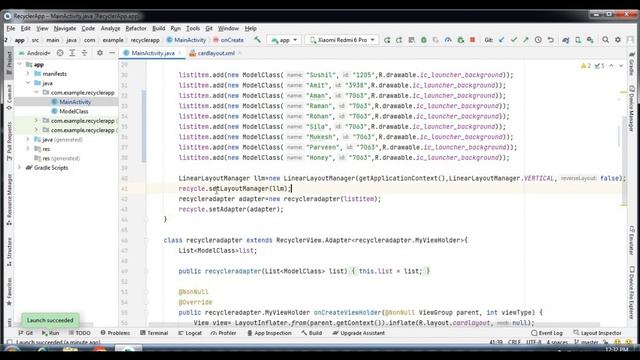Screen dimensions: 640x360
Task: Open the Upgrade Assistant tool window
Action: [x=359, y=333]
